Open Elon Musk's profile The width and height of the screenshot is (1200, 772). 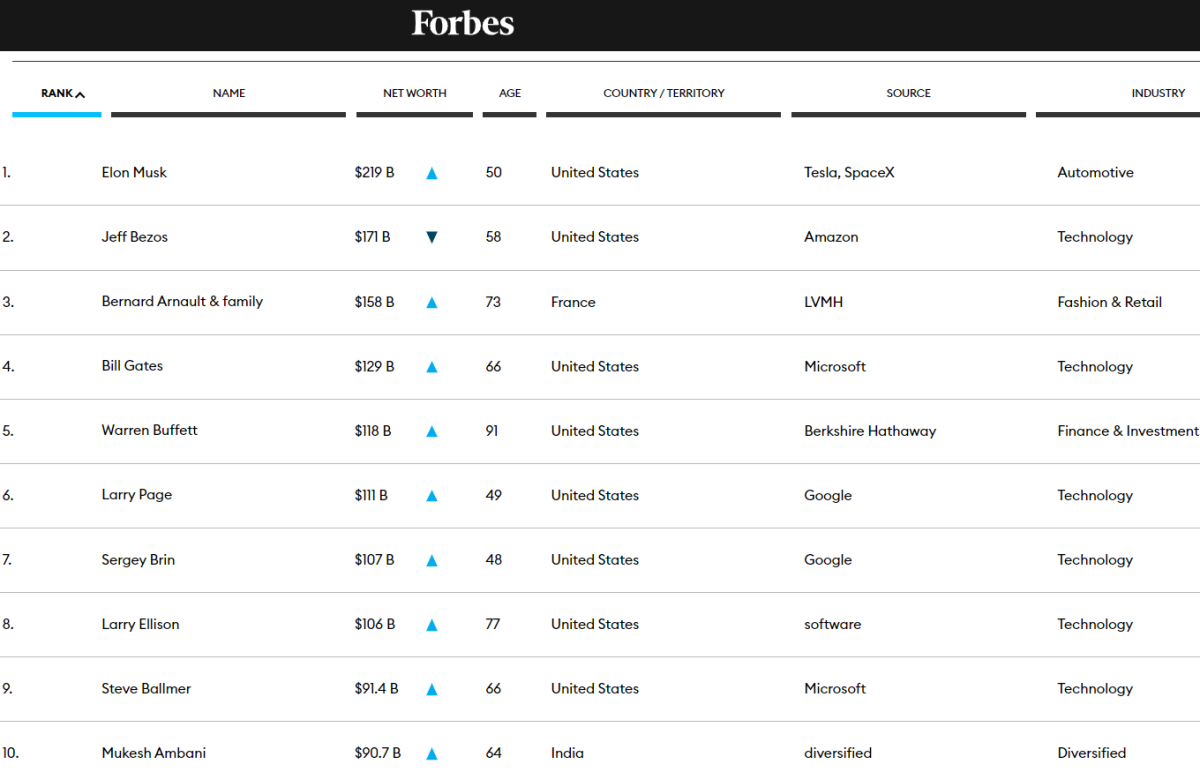point(134,172)
